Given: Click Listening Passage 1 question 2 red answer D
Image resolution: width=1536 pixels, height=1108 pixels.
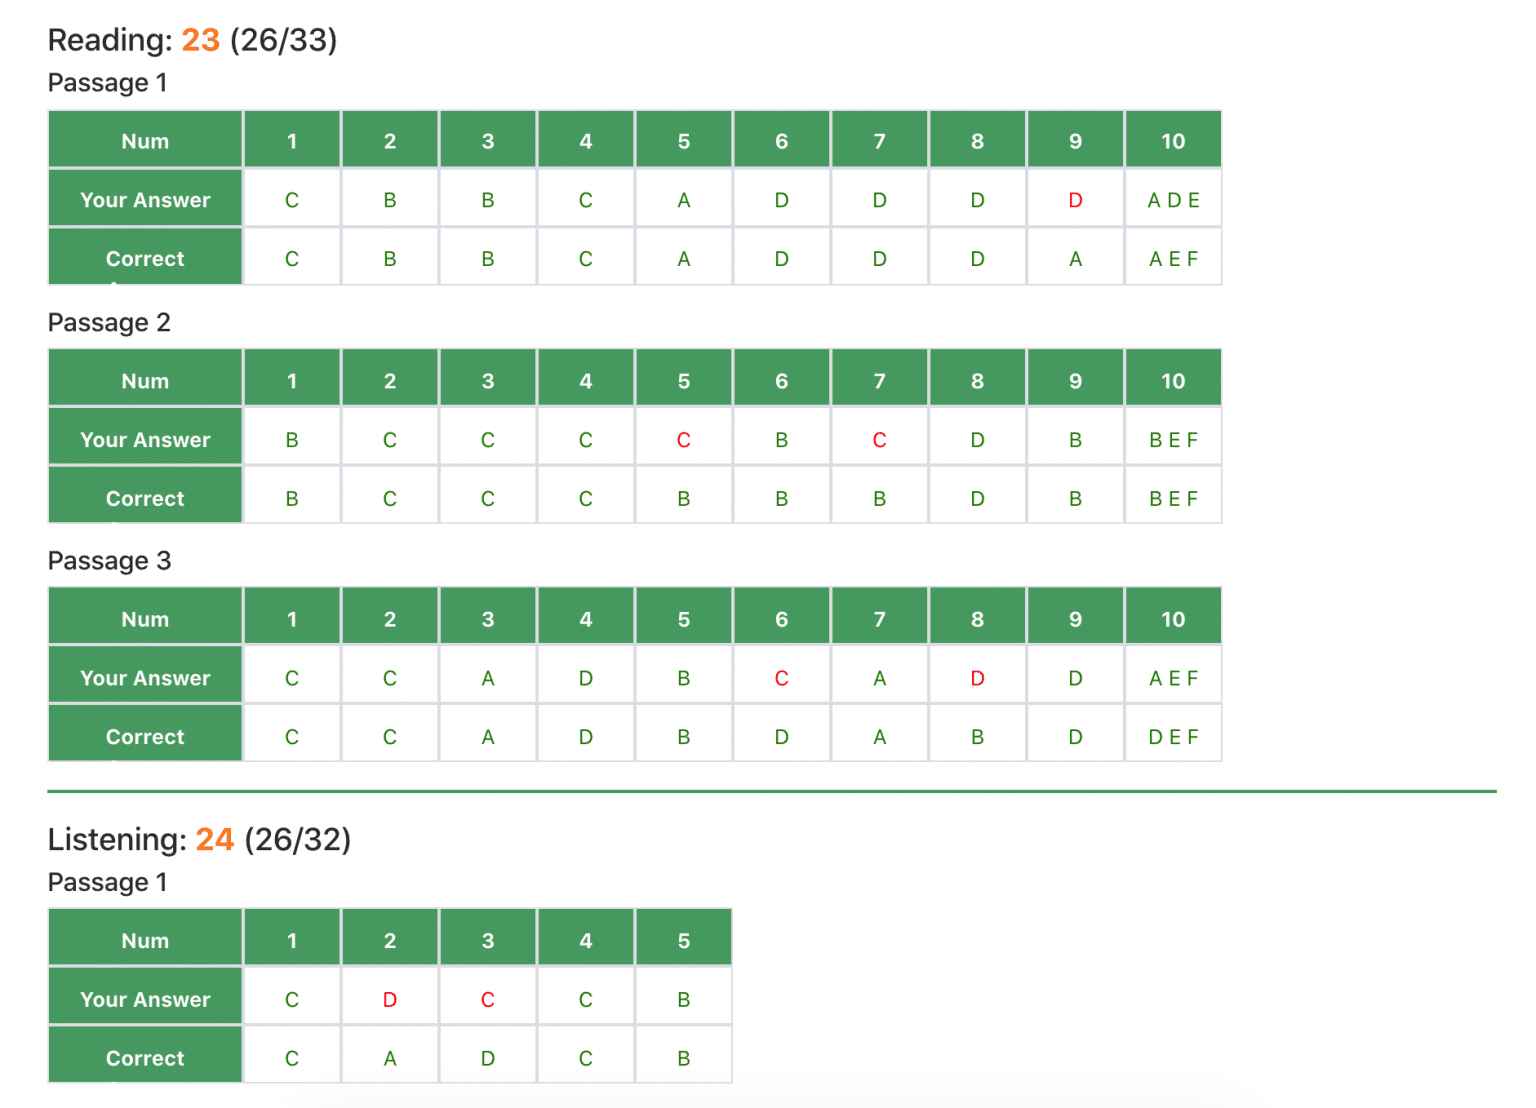Looking at the screenshot, I should pos(390,1000).
